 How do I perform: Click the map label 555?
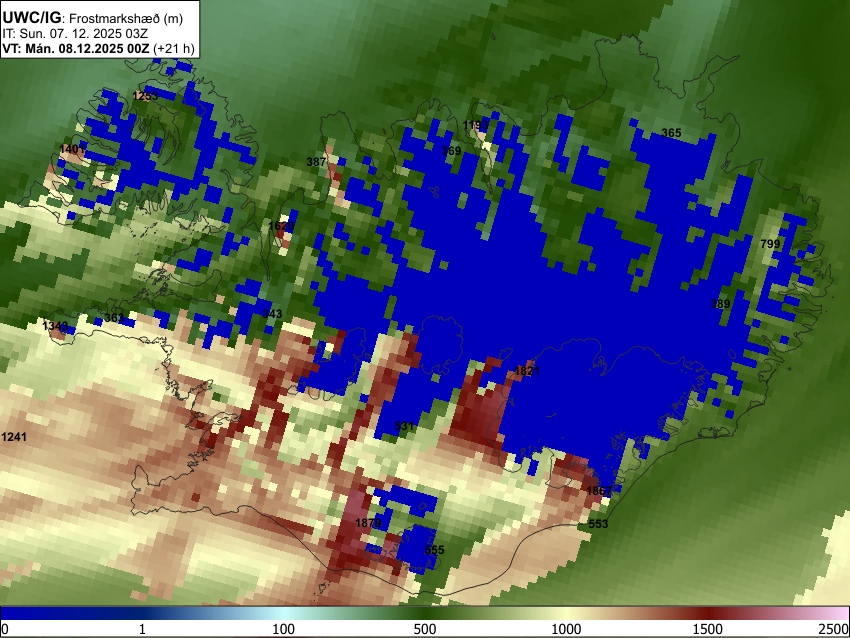pos(434,550)
